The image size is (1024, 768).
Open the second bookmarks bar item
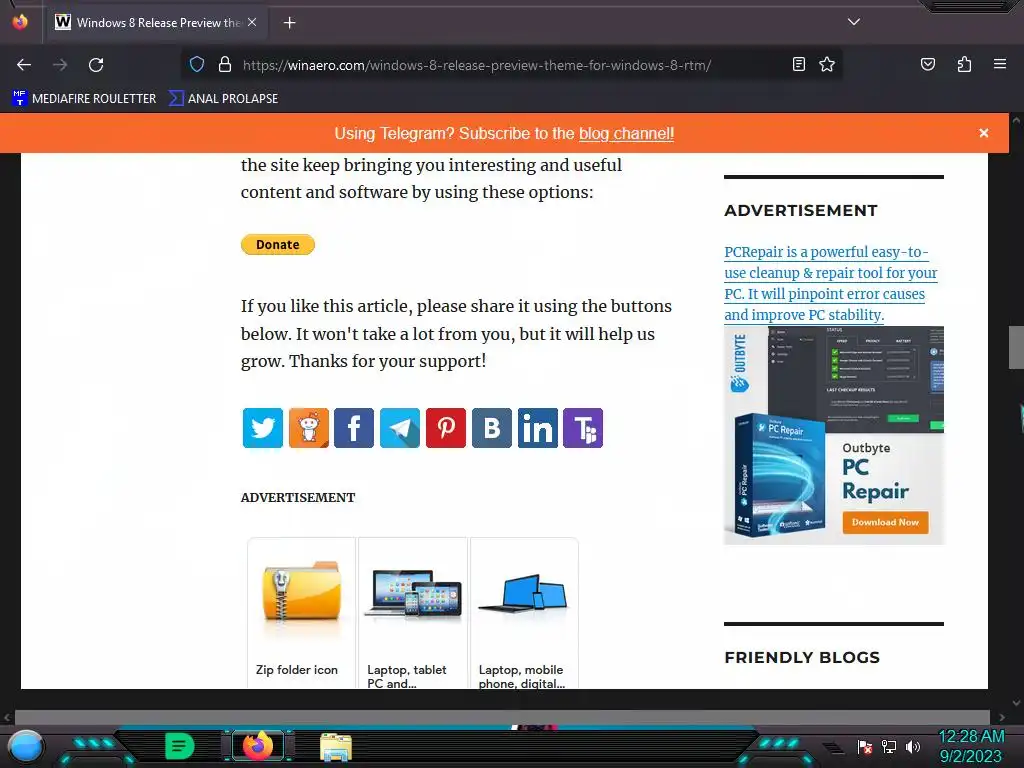(223, 99)
